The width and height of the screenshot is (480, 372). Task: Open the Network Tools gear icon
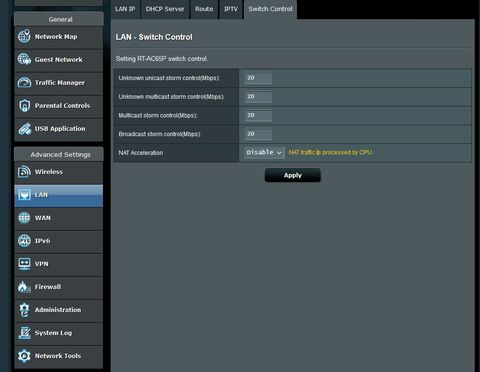pyautogui.click(x=24, y=356)
